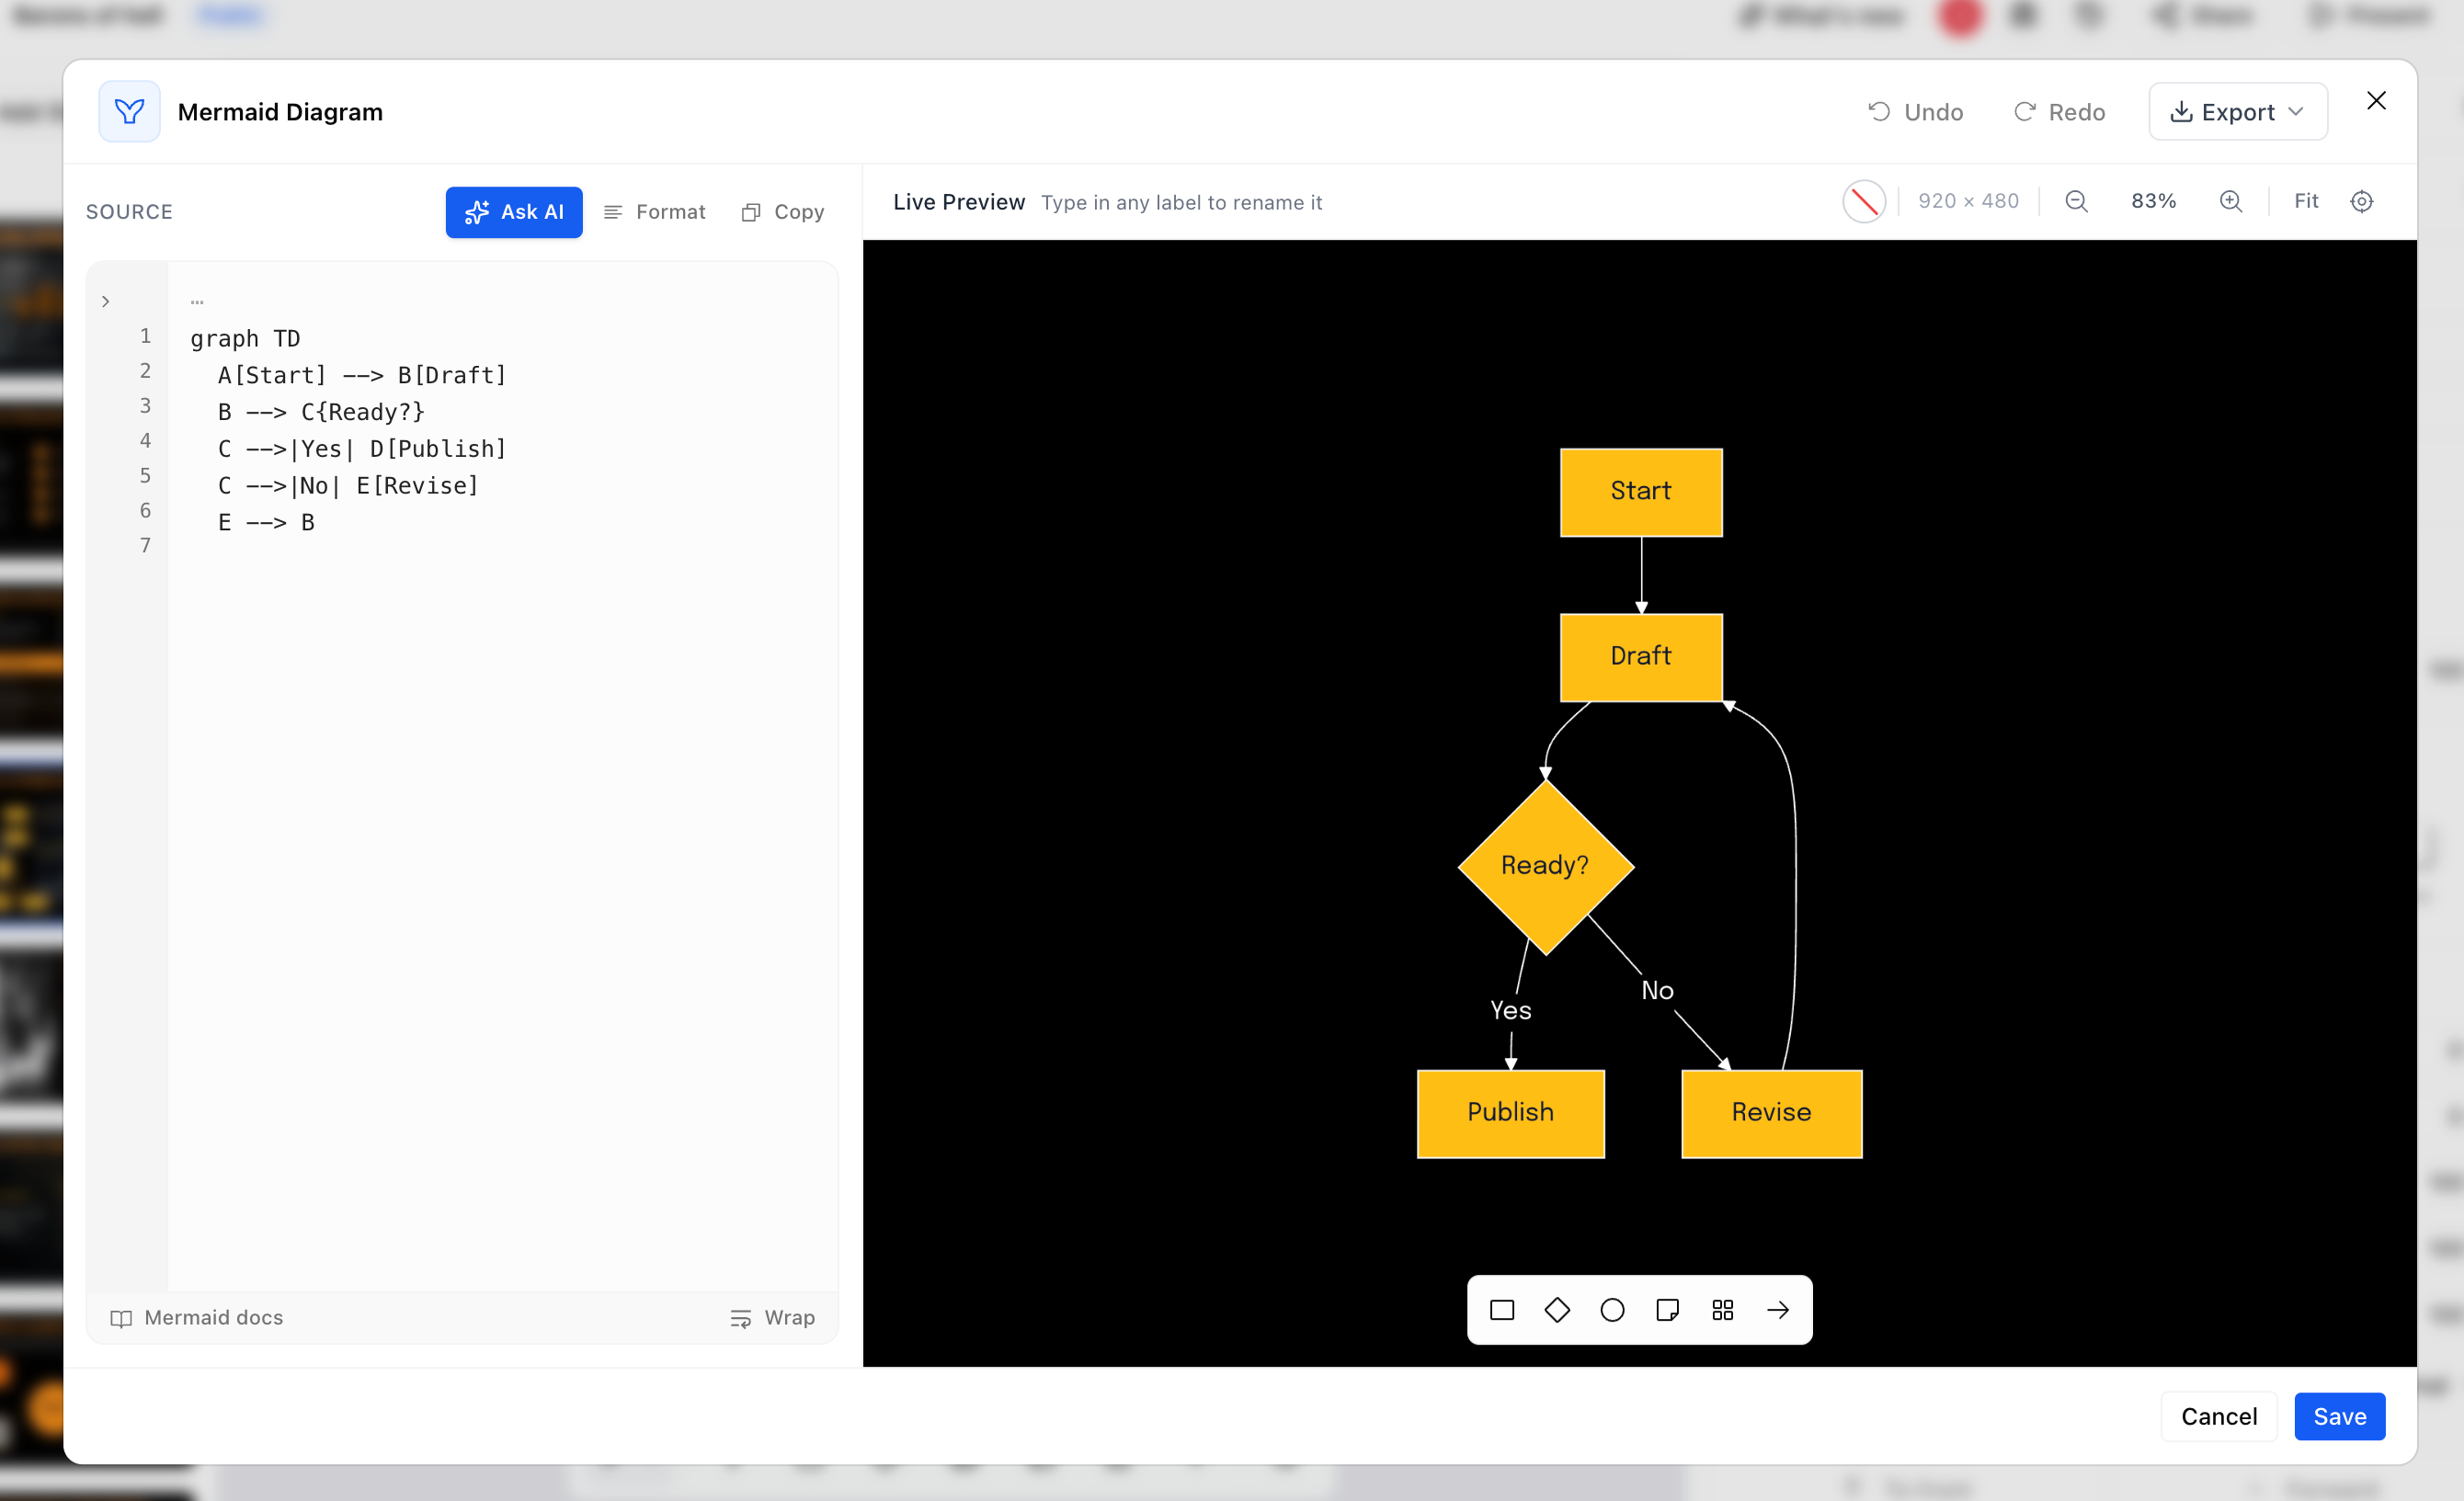Add a rectangle node shape

click(x=1502, y=1310)
